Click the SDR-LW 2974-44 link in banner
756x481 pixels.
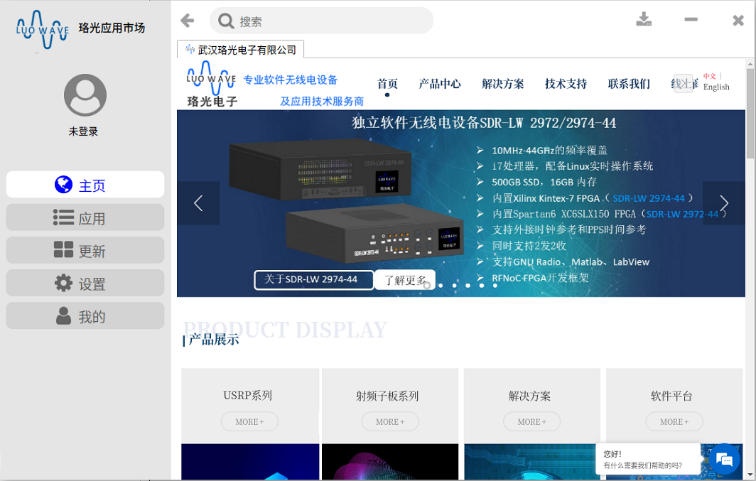648,198
